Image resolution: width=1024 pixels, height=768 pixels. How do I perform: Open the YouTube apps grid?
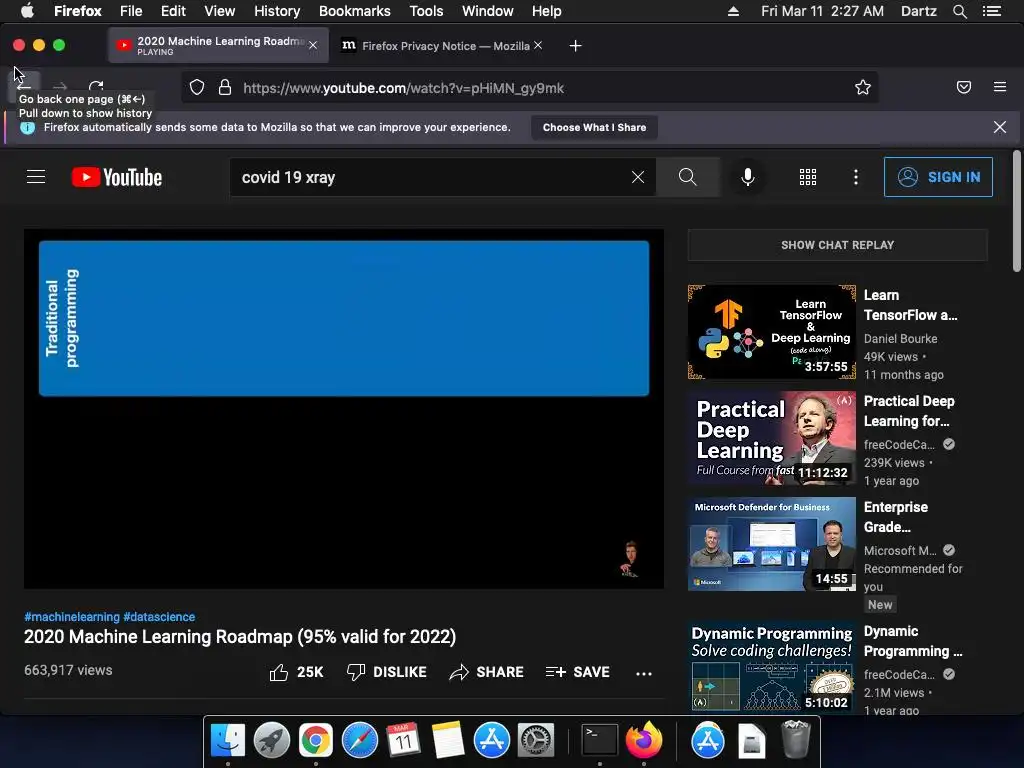tap(808, 177)
